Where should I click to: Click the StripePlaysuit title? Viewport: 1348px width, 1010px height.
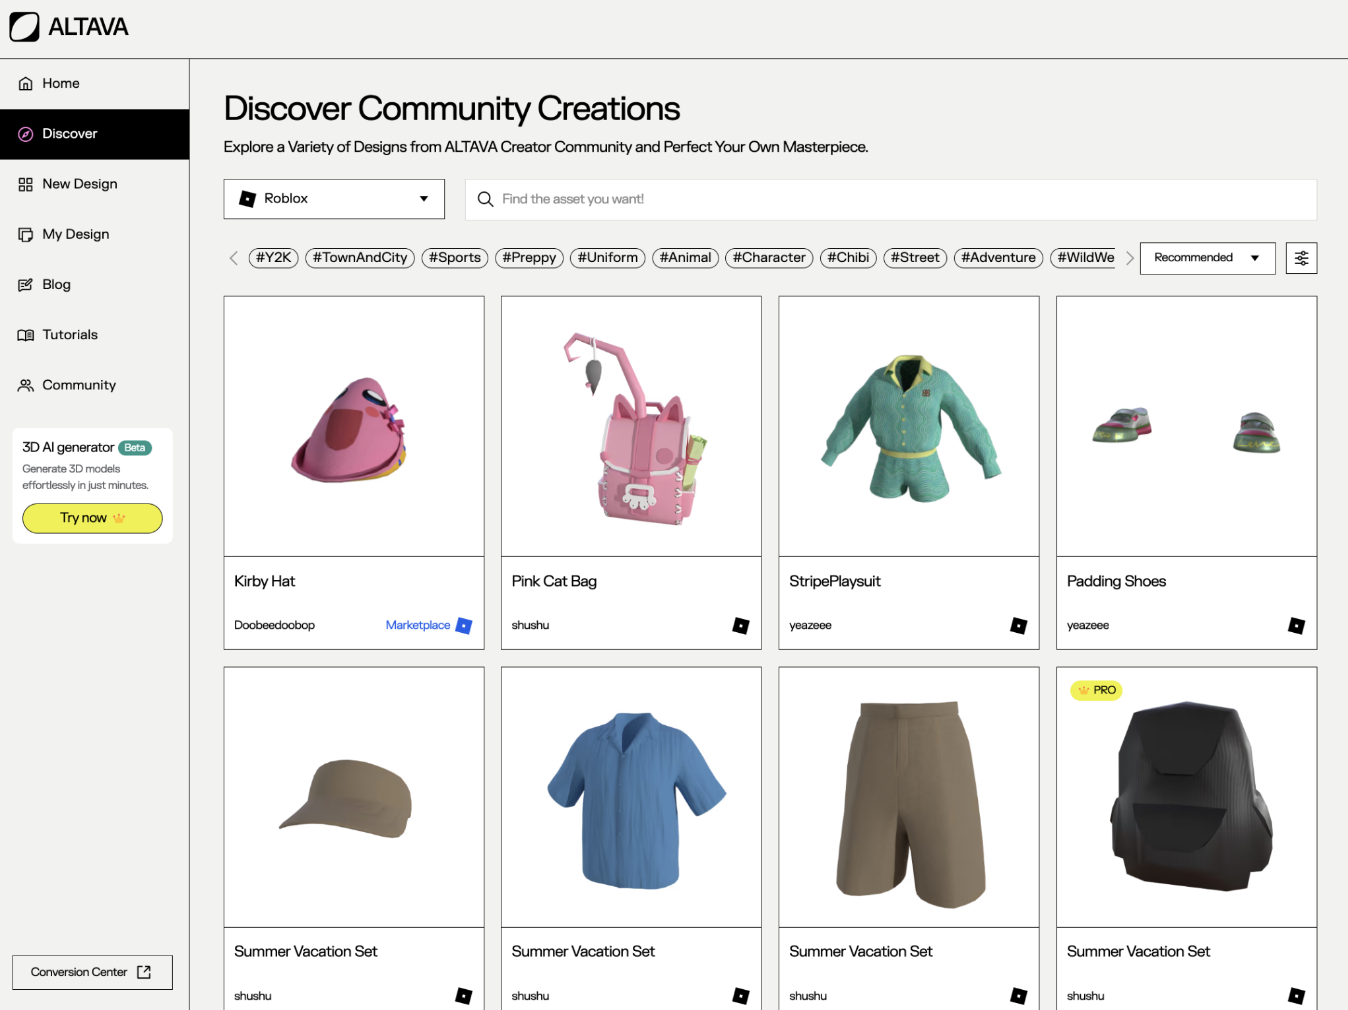[835, 582]
